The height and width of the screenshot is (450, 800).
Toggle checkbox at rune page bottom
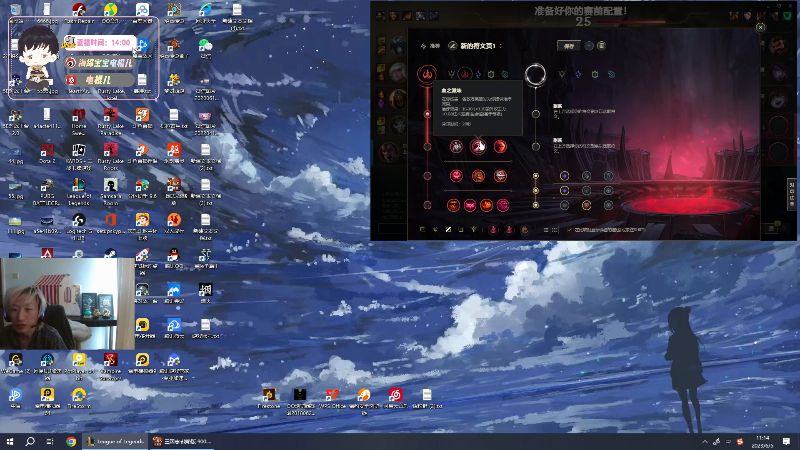click(x=569, y=230)
